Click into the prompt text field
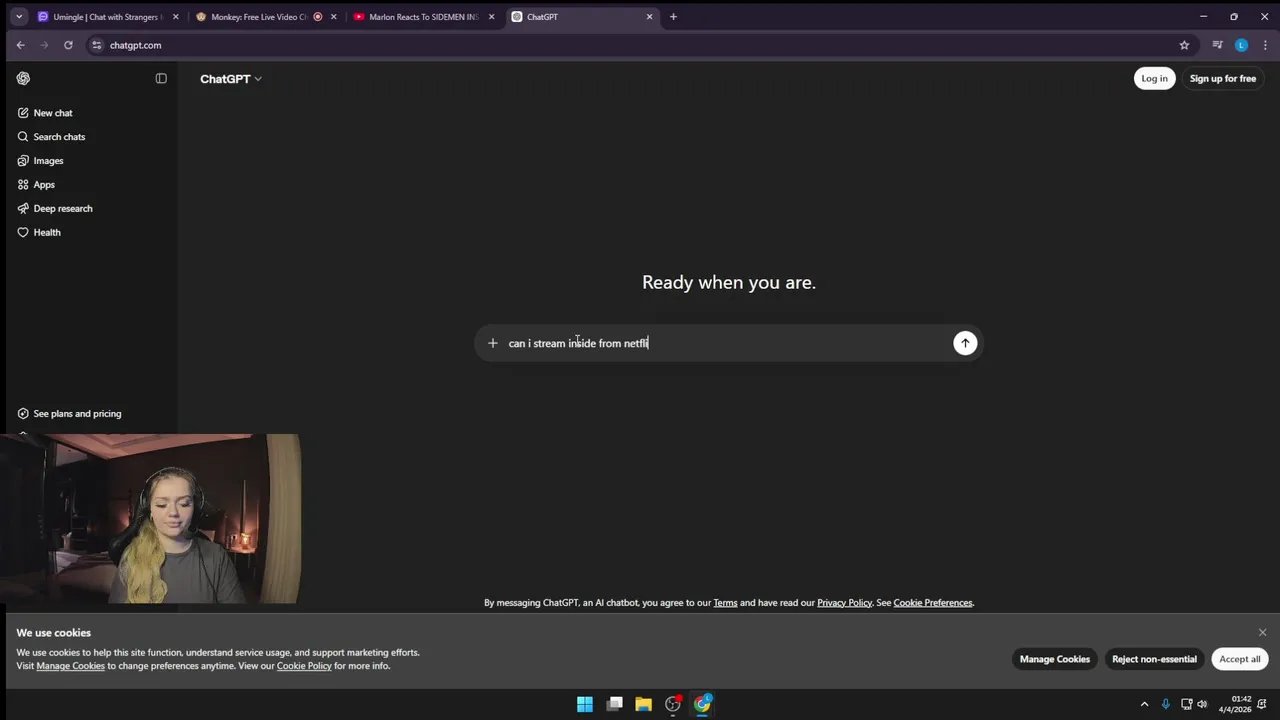 [728, 343]
